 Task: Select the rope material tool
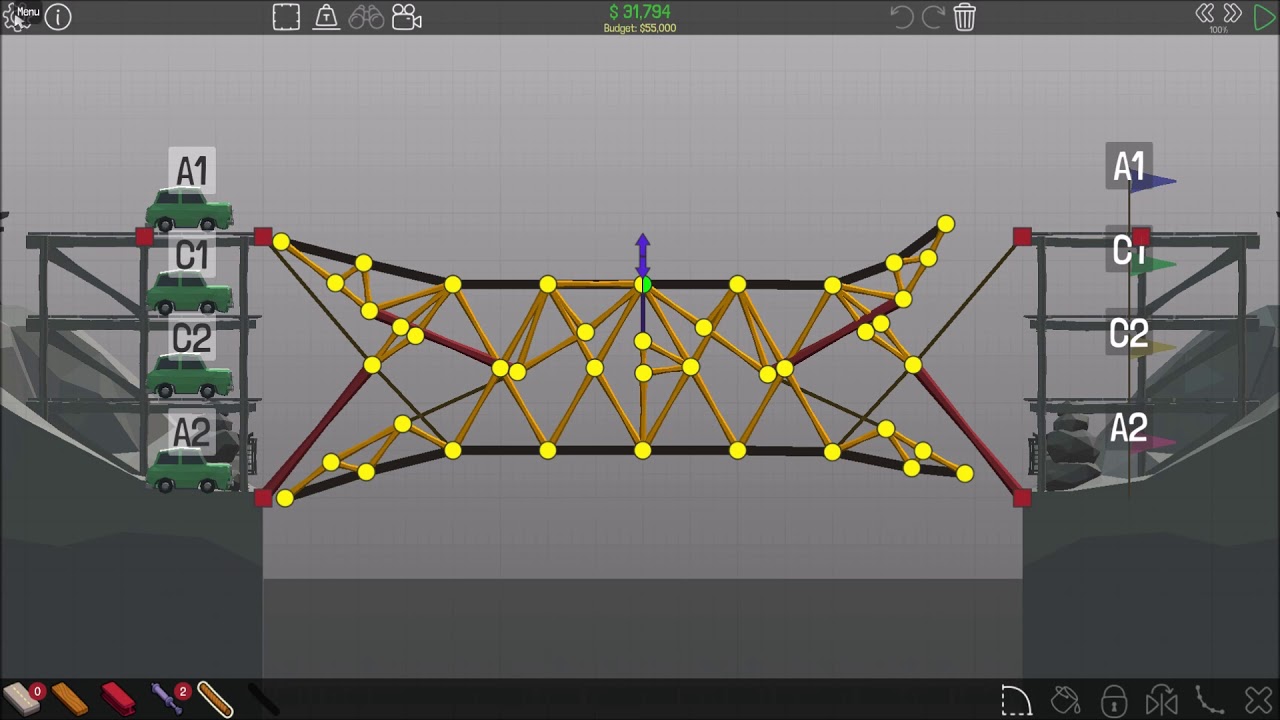[215, 699]
